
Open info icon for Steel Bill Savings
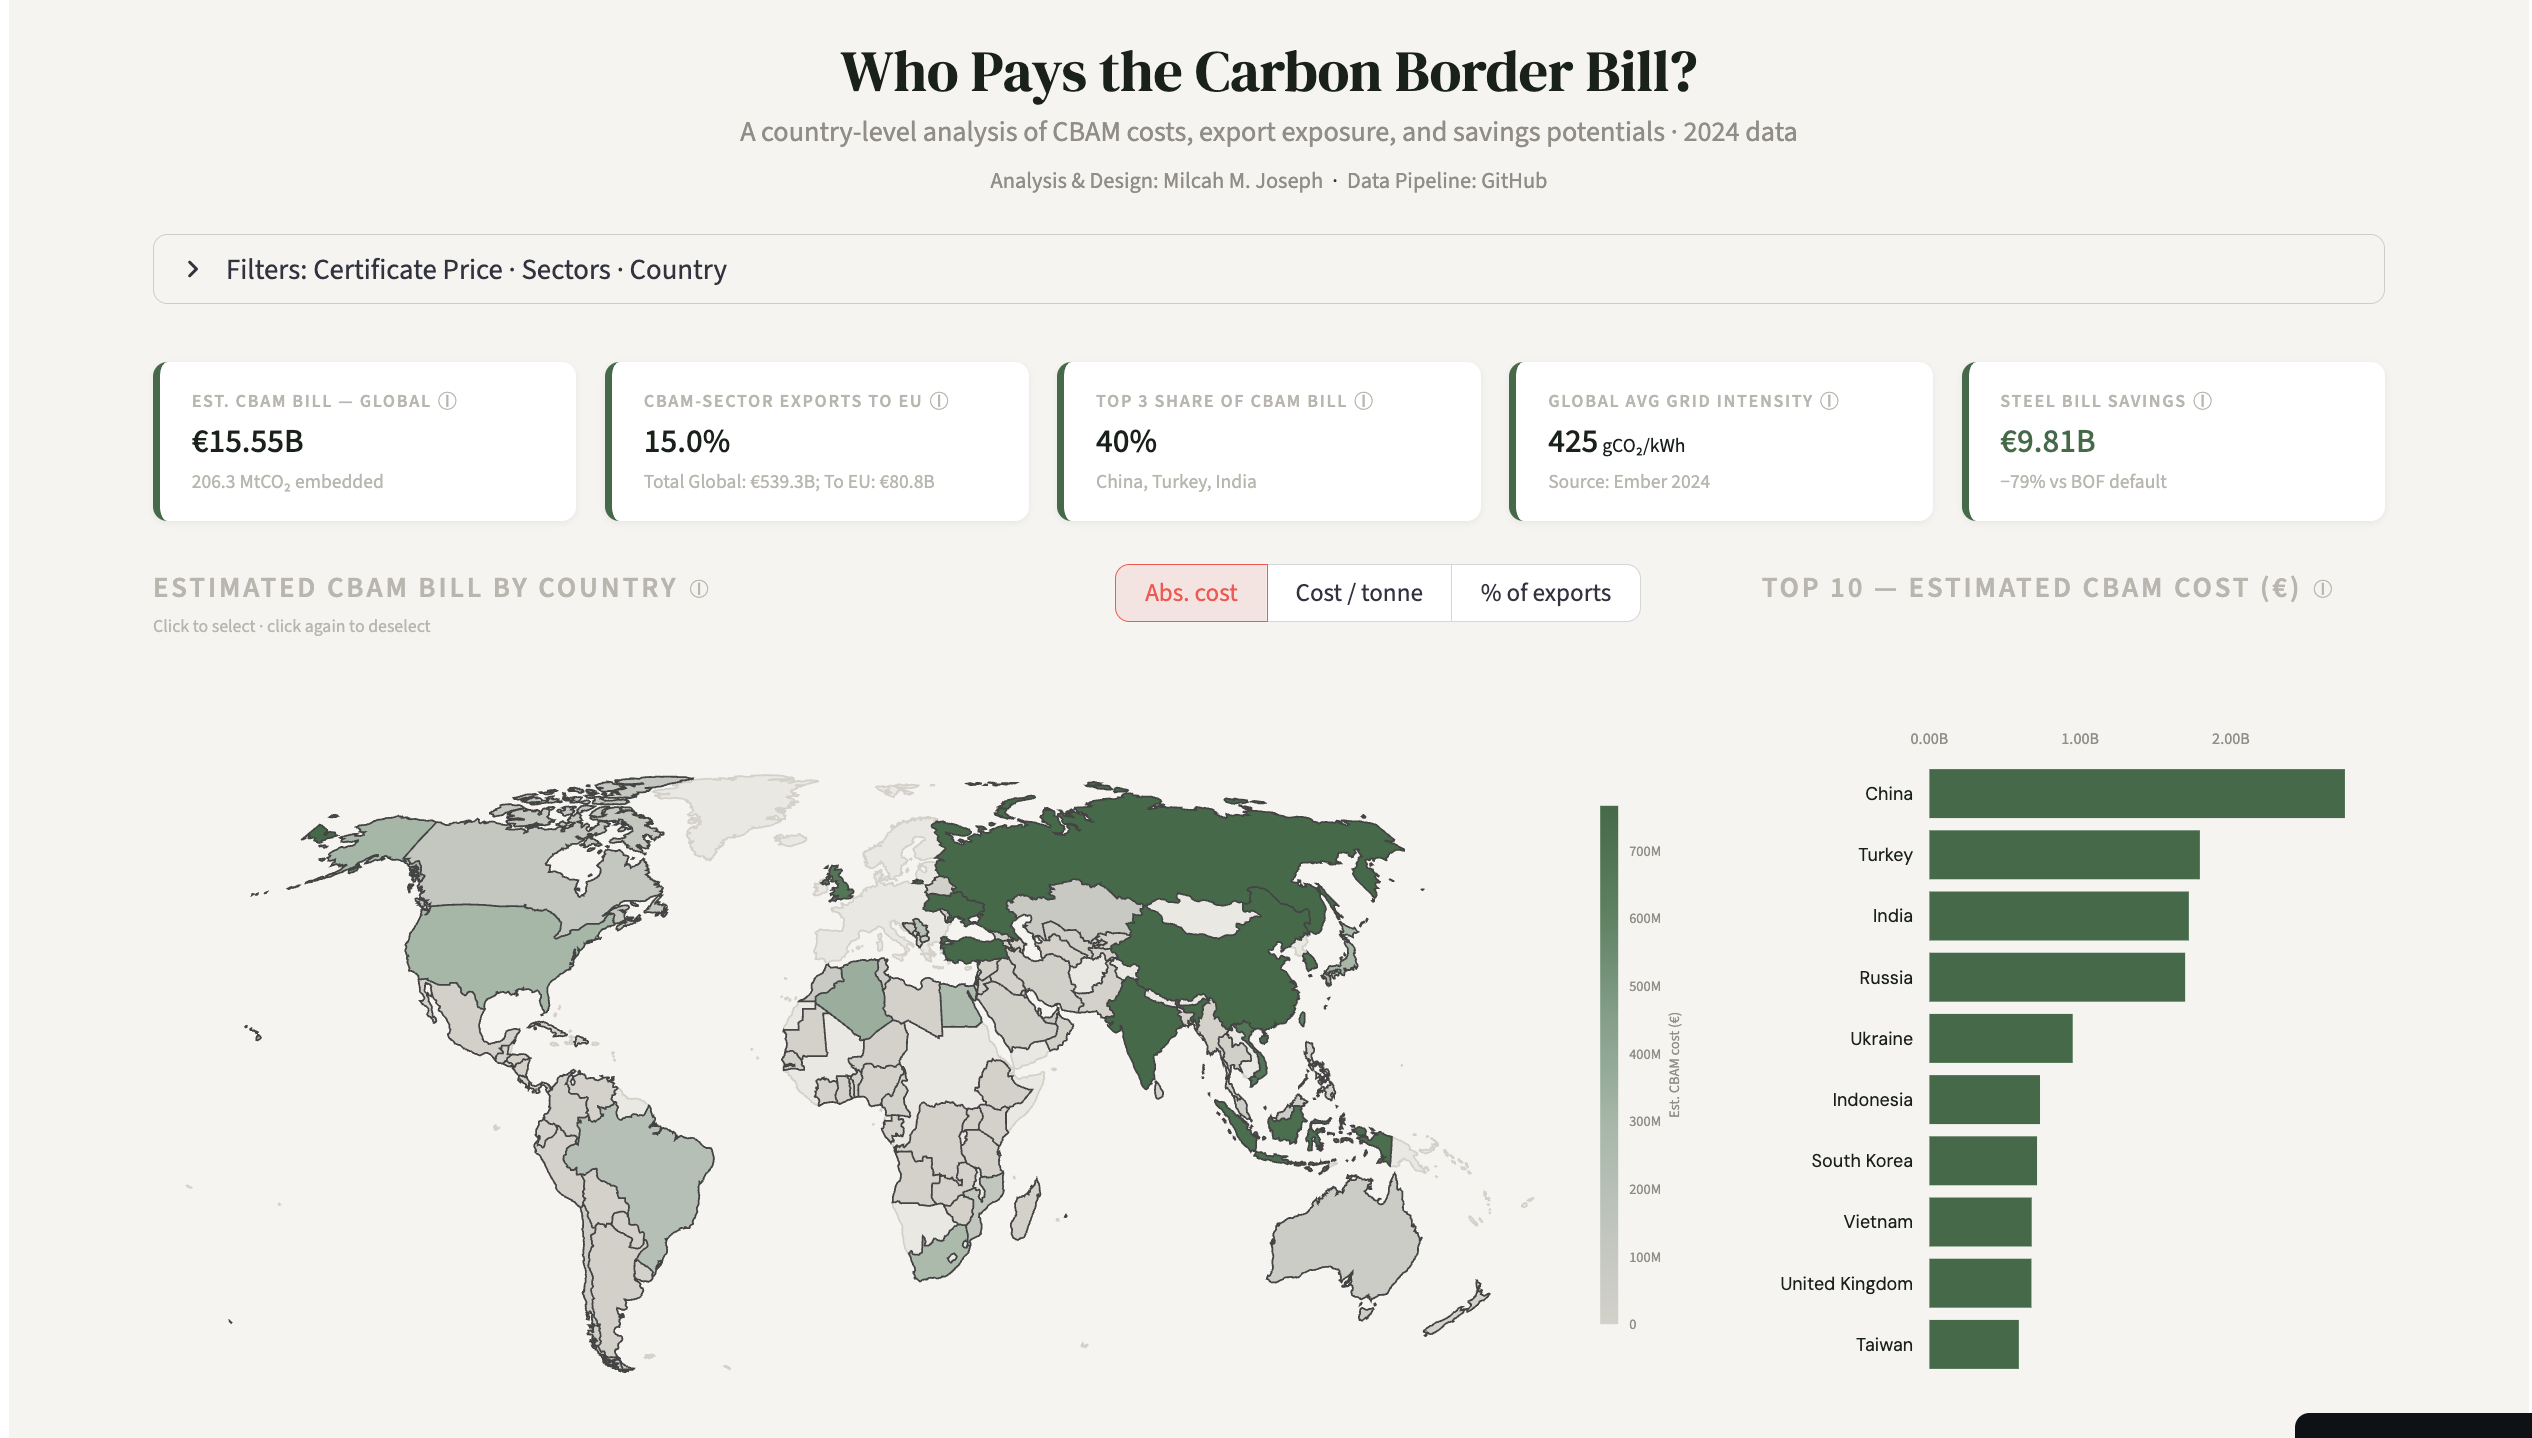tap(2203, 401)
